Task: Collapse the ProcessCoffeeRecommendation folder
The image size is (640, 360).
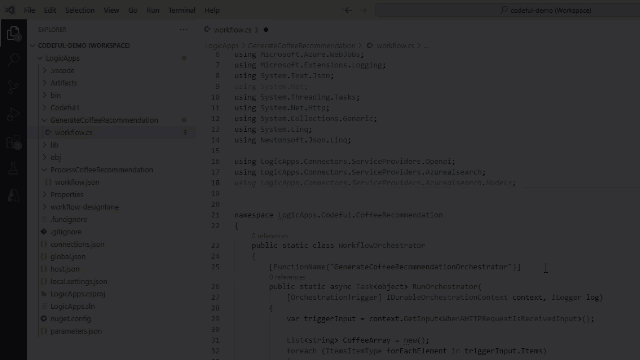Action: pos(102,170)
